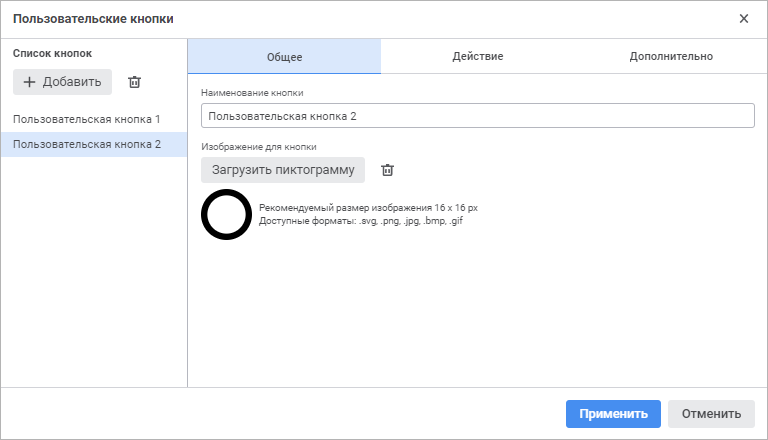Add a new button via Добавить label
Image resolution: width=768 pixels, height=440 pixels.
tap(72, 82)
